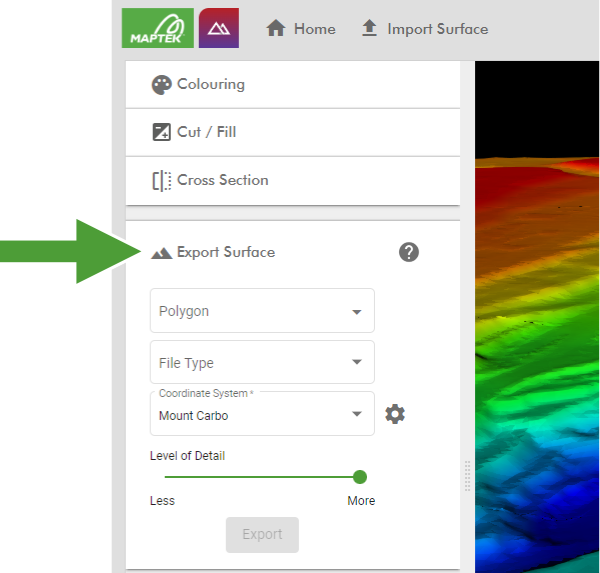Click the Cut / Fill icon

coord(161,132)
